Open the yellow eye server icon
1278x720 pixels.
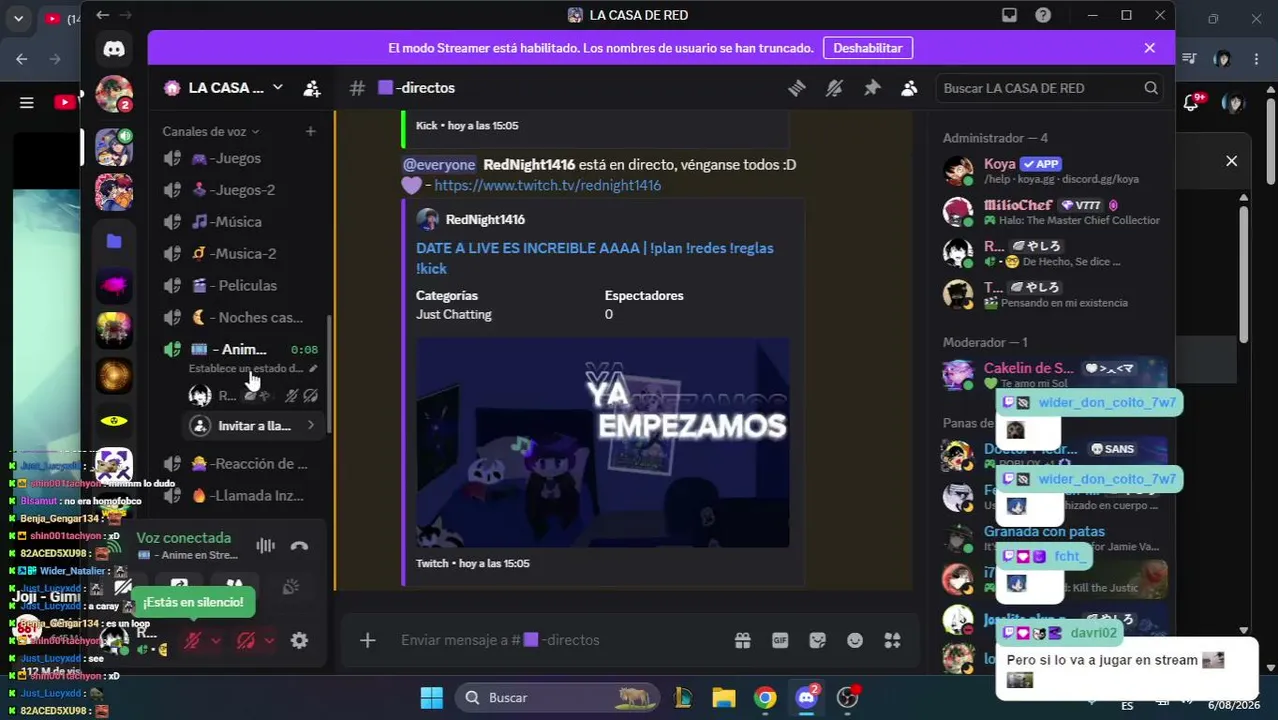point(114,421)
